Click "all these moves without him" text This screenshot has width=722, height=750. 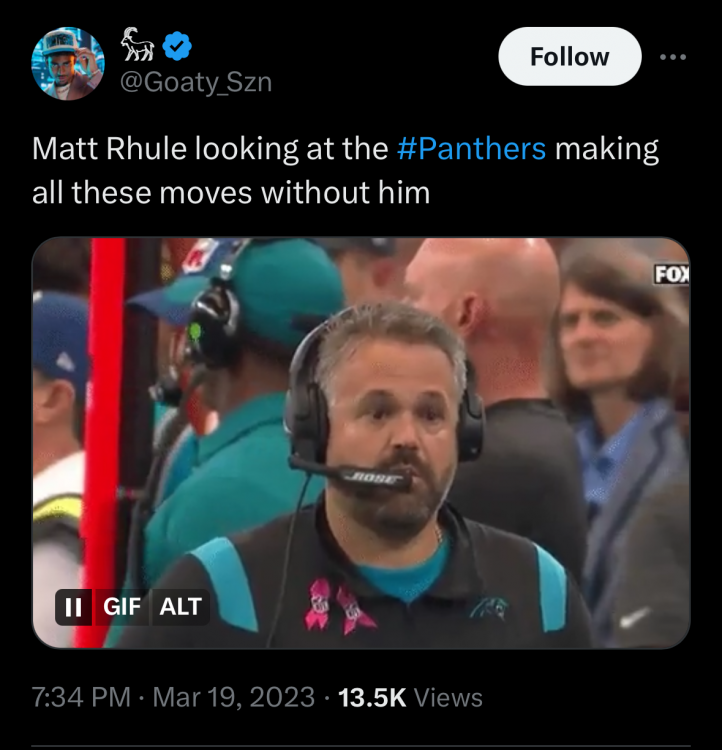click(231, 192)
